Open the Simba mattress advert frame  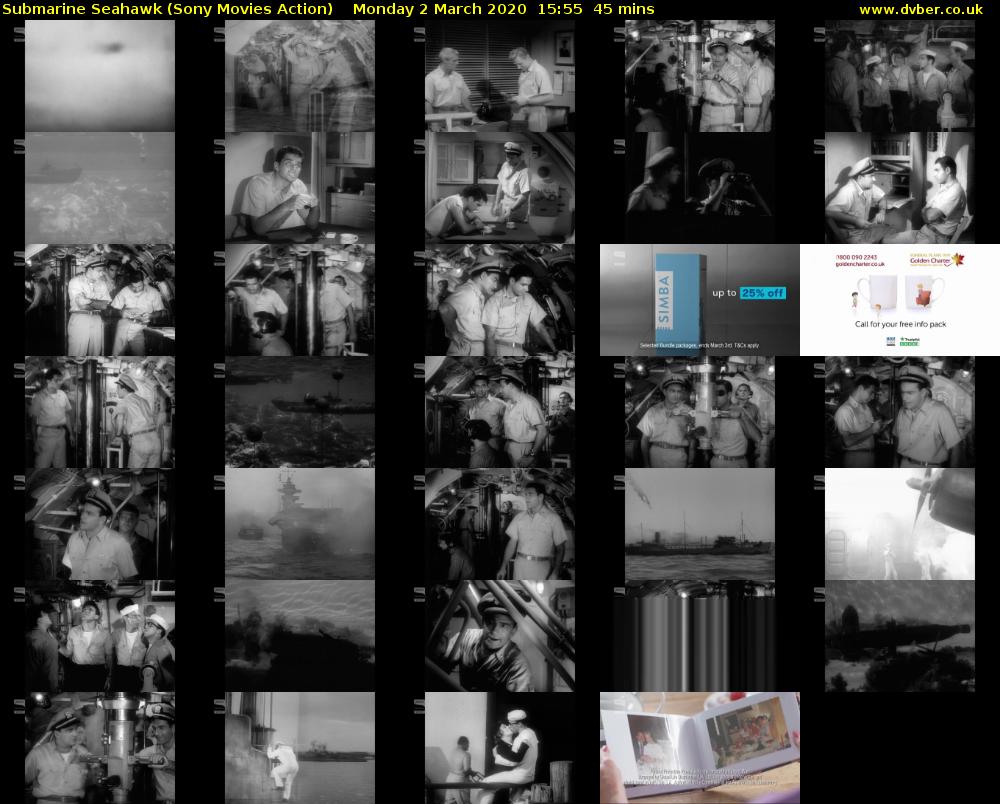[700, 300]
